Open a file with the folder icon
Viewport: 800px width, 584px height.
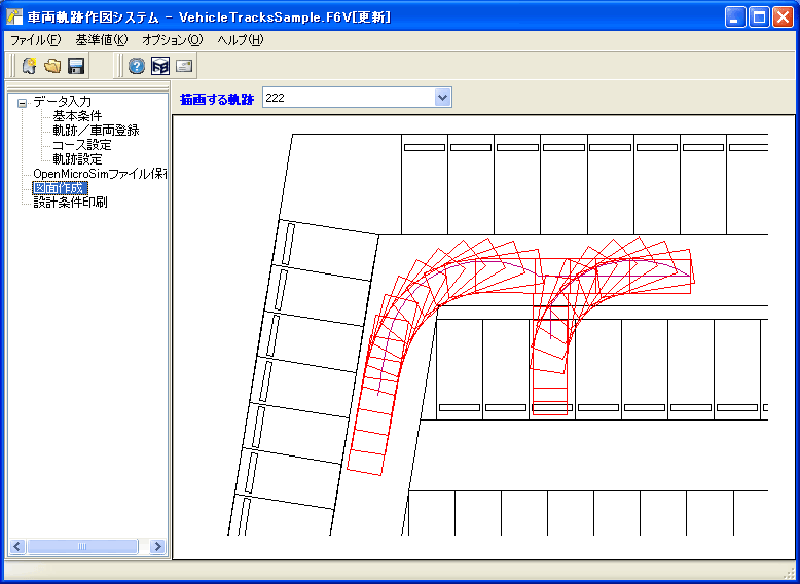(x=52, y=66)
